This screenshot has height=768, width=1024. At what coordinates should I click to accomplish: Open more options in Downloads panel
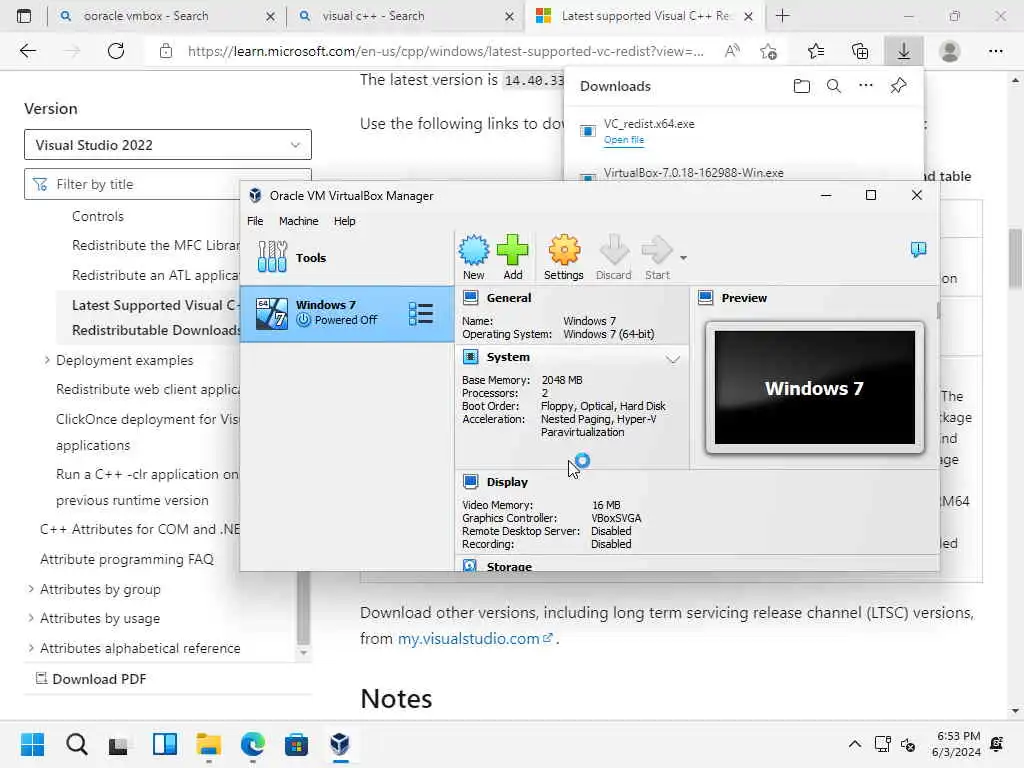tap(865, 85)
